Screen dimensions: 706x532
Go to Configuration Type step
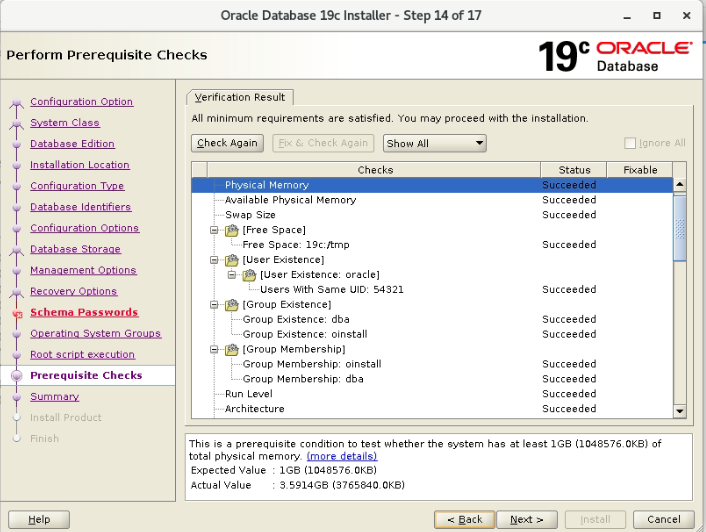(77, 186)
